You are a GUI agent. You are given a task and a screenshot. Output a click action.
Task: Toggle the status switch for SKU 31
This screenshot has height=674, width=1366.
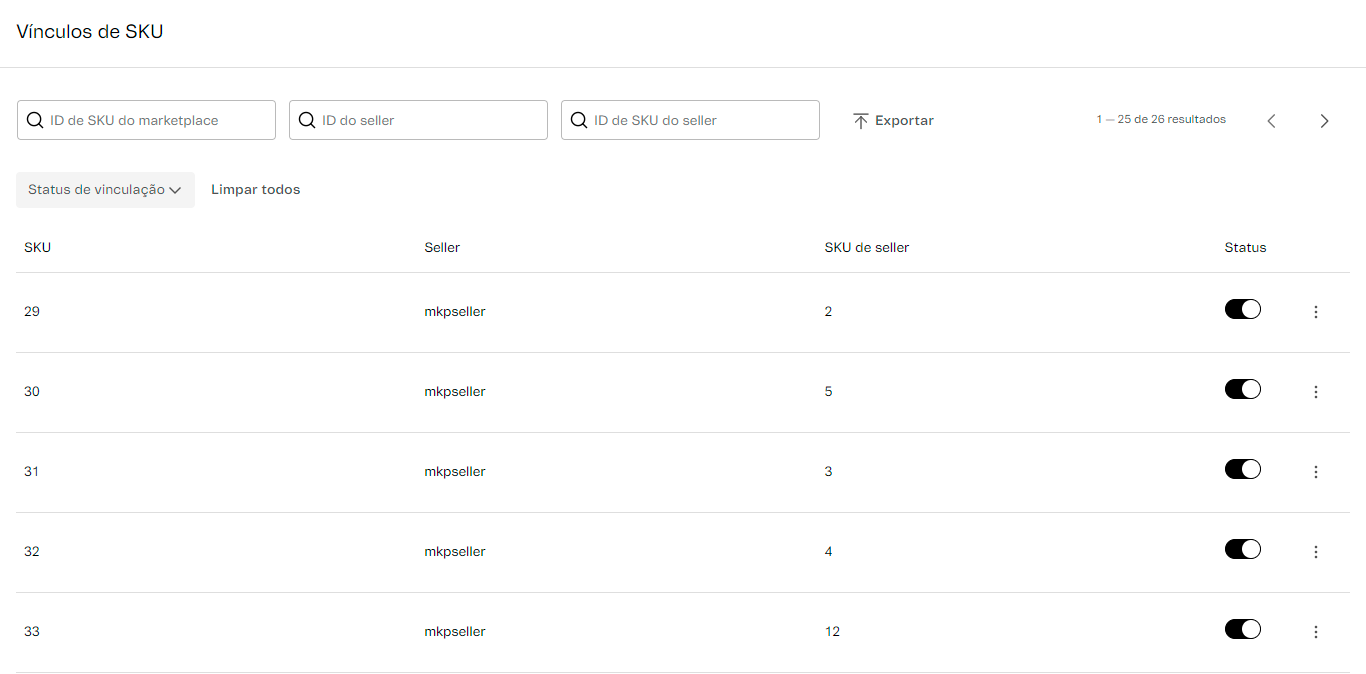[x=1242, y=470]
